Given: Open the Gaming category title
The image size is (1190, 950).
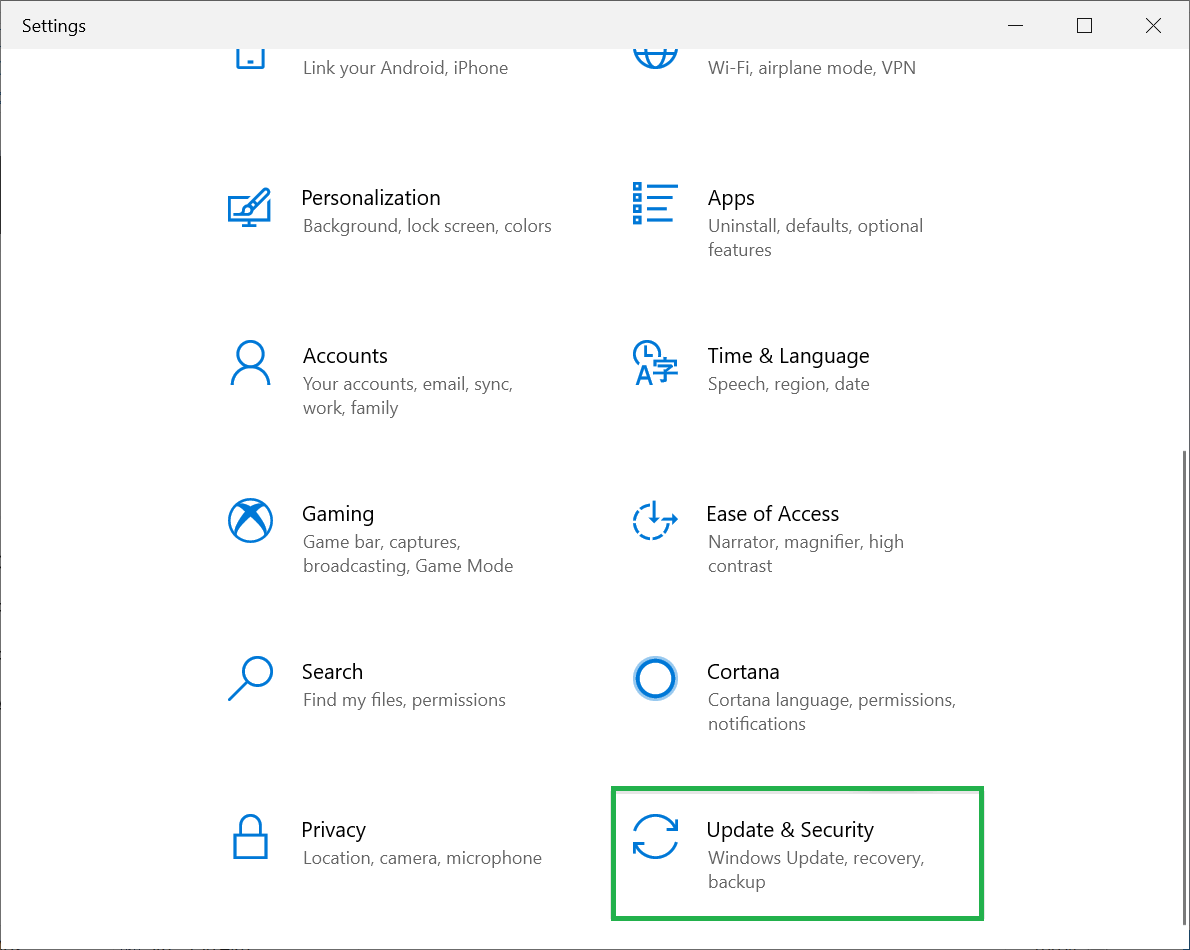Looking at the screenshot, I should pyautogui.click(x=338, y=514).
